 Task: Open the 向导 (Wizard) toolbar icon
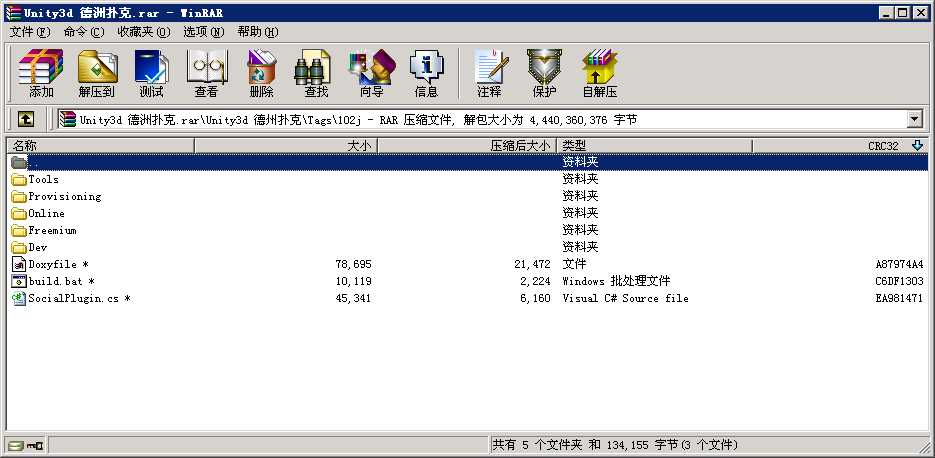(371, 73)
